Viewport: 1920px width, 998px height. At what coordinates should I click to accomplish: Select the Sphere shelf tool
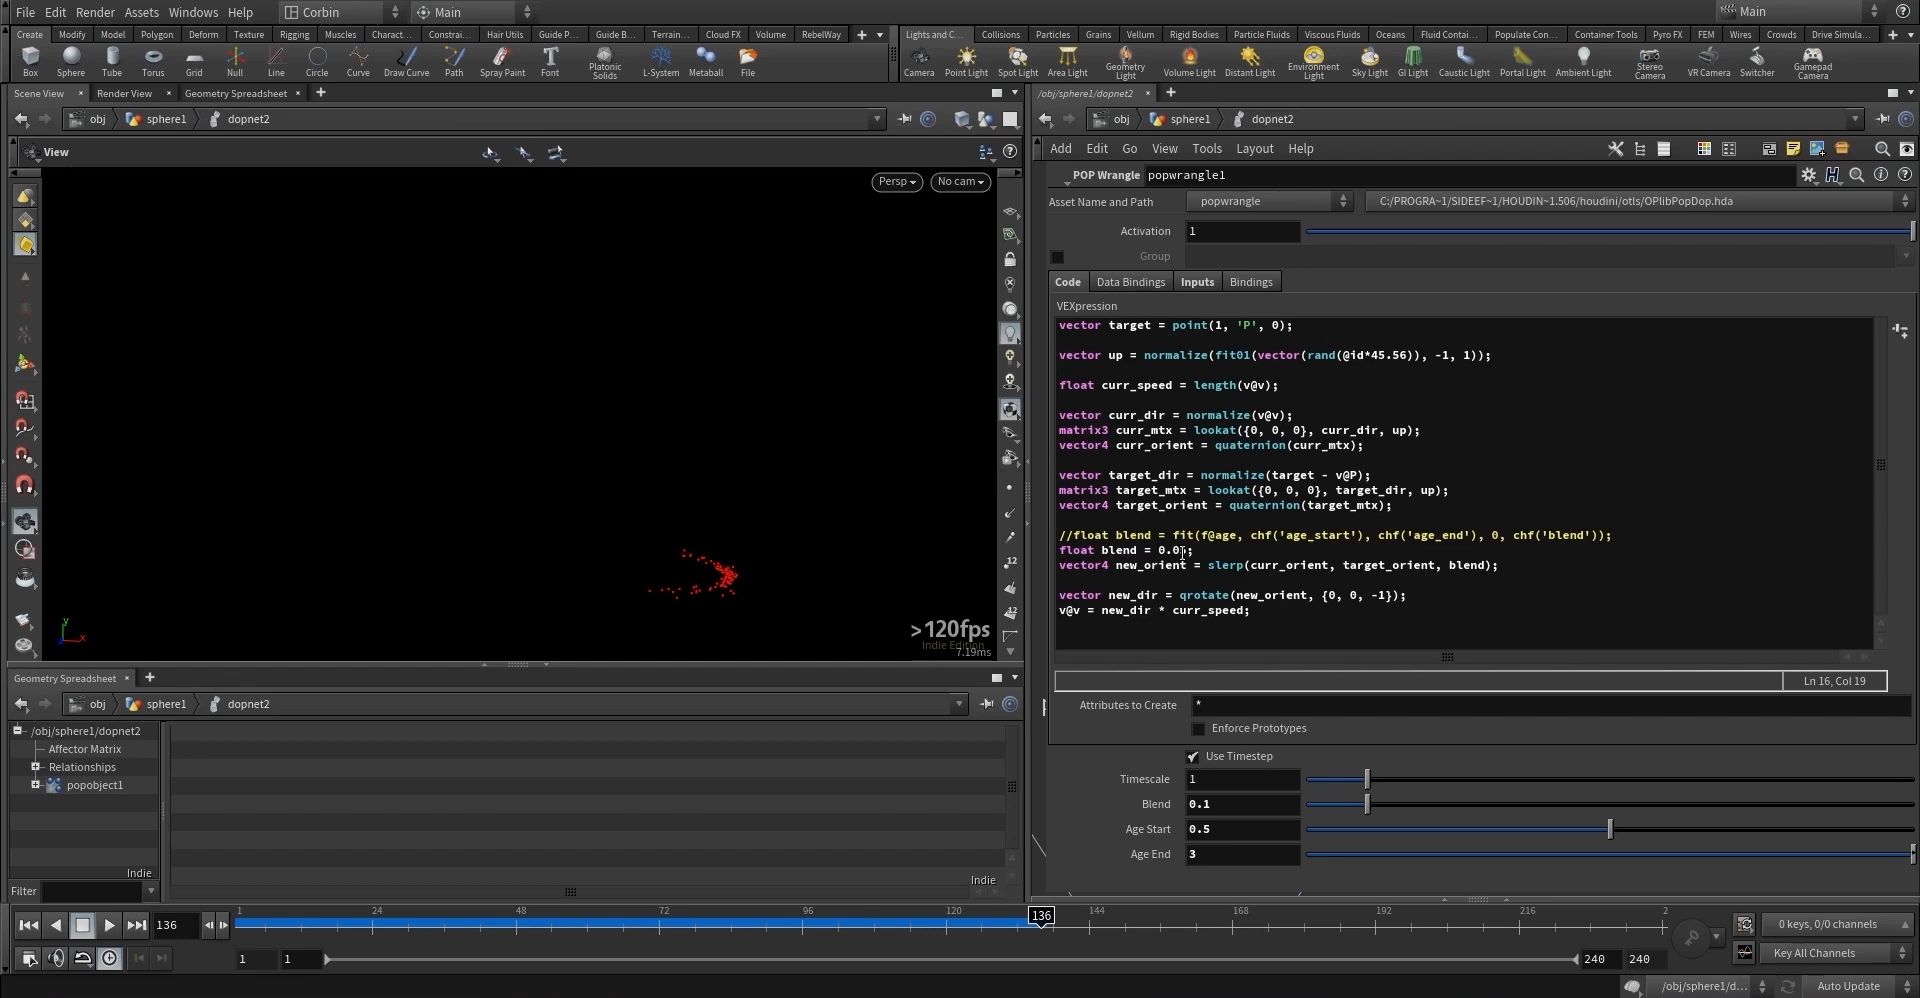point(70,61)
